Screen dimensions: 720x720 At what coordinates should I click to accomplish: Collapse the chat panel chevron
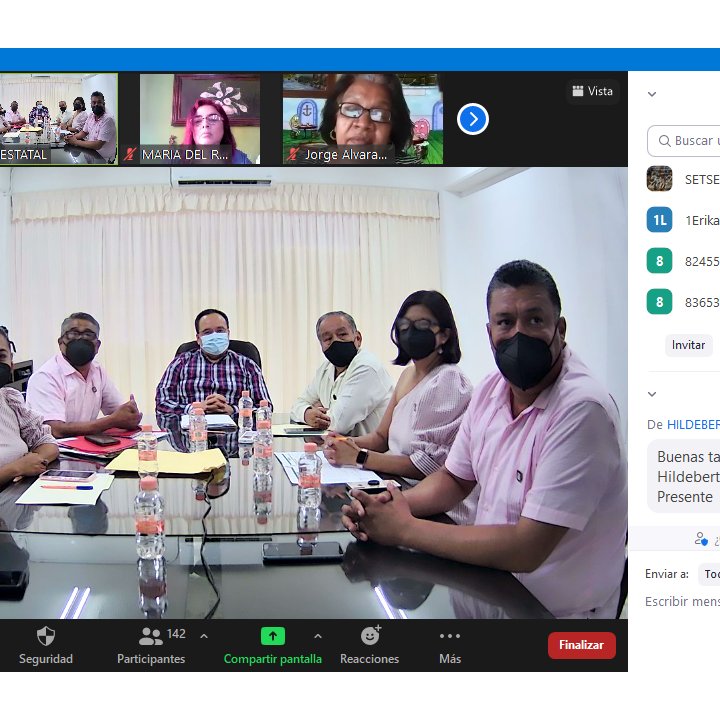(652, 394)
